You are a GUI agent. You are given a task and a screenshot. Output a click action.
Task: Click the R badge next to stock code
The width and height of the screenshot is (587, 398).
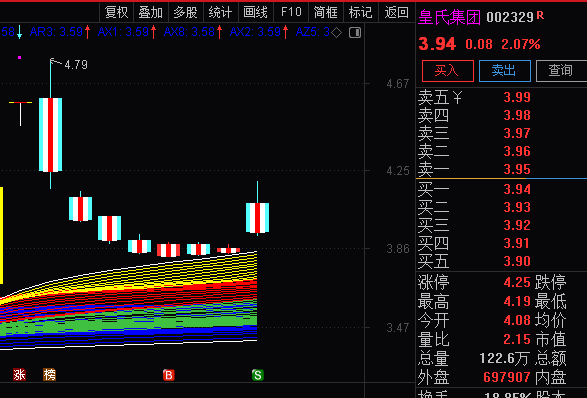point(540,15)
